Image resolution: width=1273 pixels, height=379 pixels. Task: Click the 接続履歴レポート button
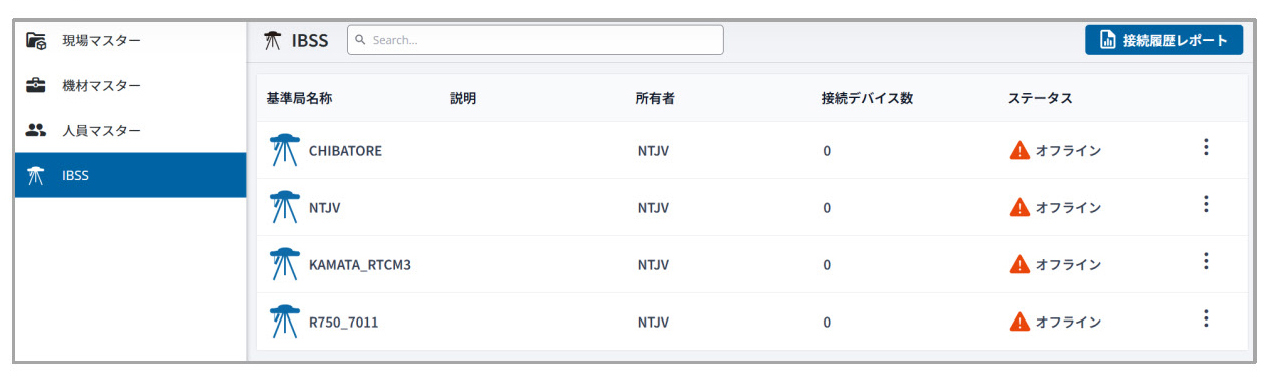(1164, 40)
